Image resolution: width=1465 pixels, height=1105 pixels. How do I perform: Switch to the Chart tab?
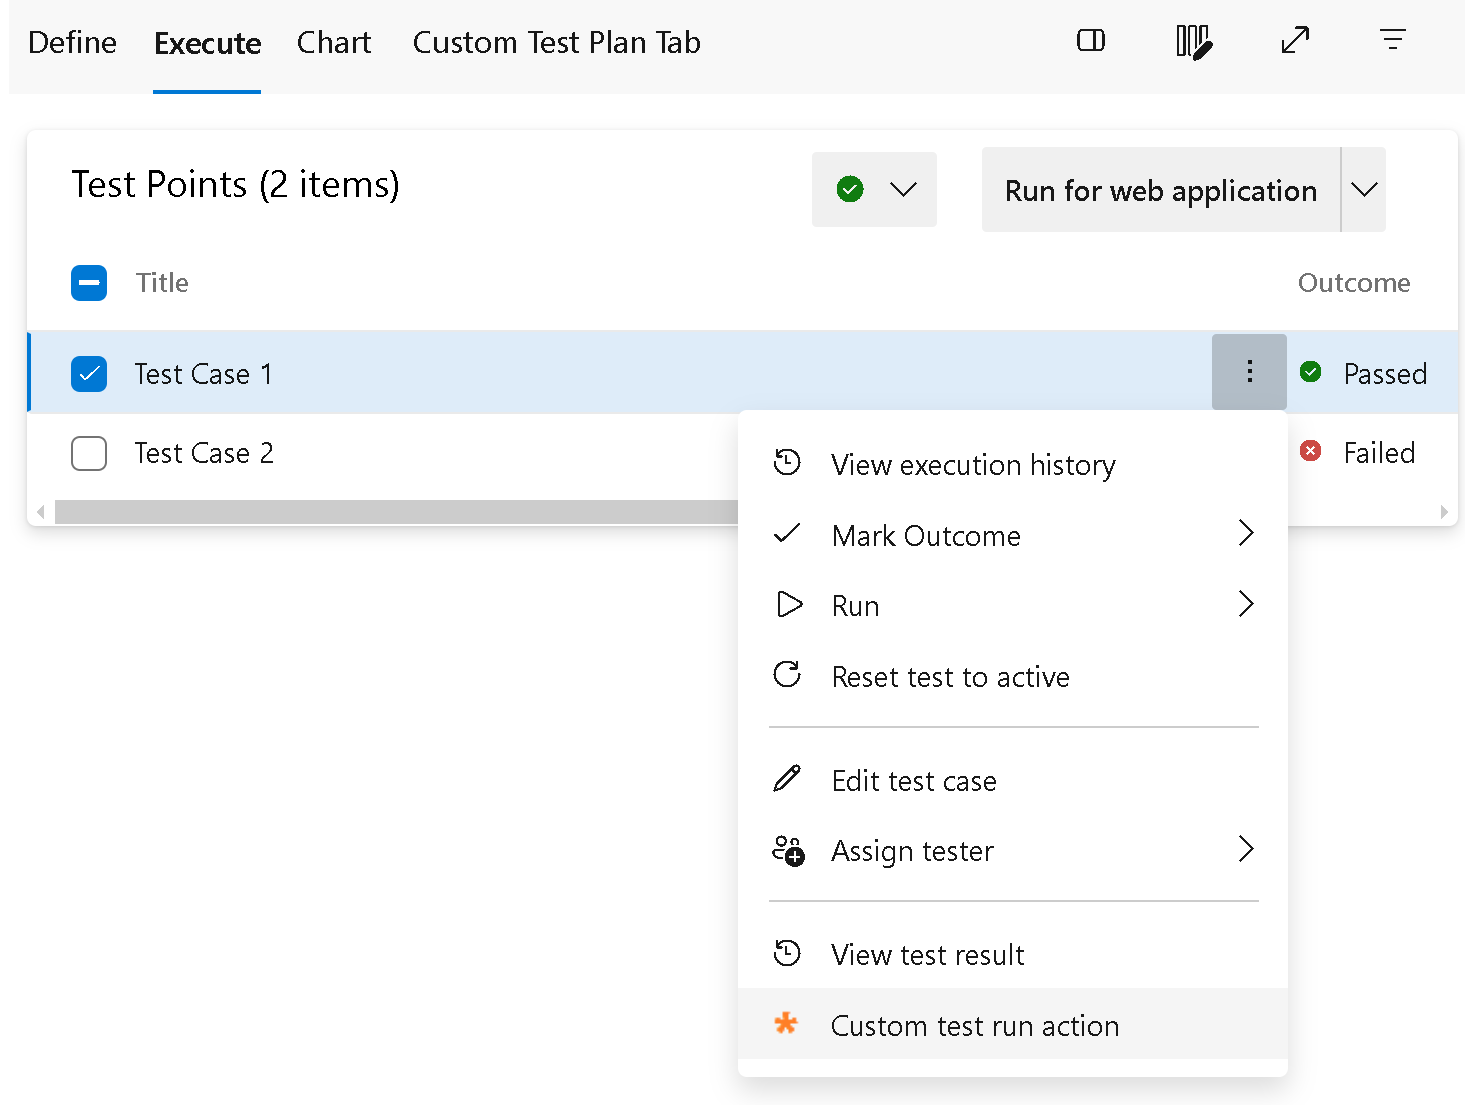334,43
